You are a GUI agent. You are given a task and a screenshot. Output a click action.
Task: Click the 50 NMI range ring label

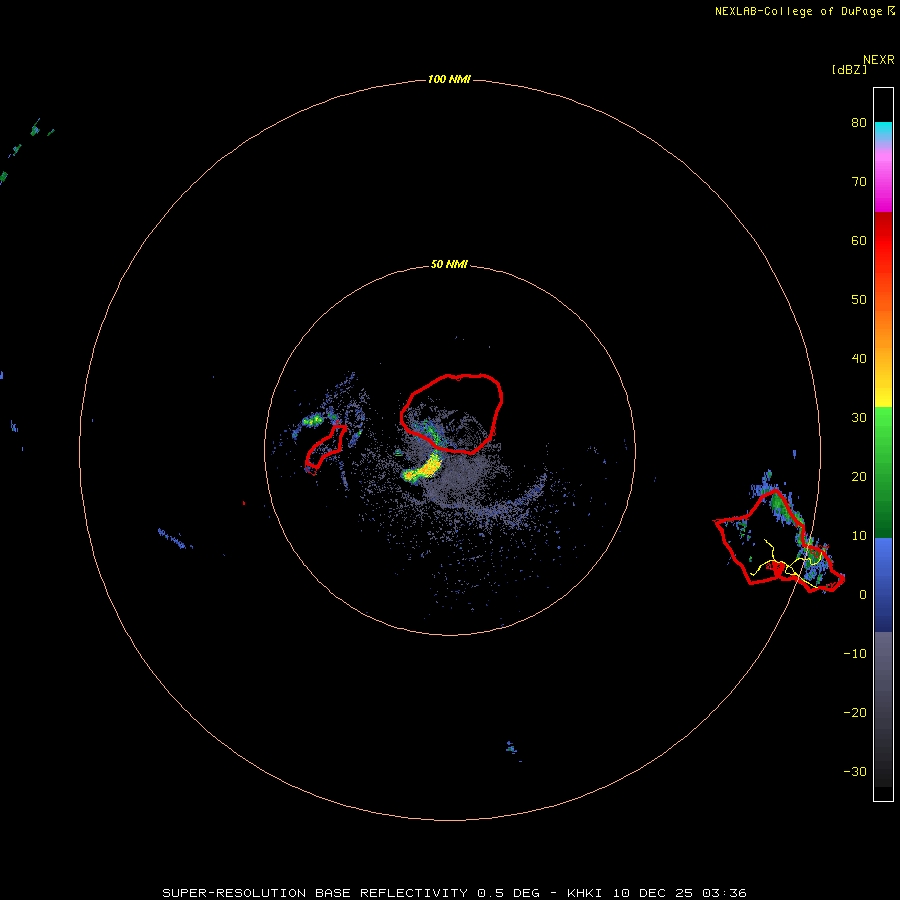coord(449,265)
